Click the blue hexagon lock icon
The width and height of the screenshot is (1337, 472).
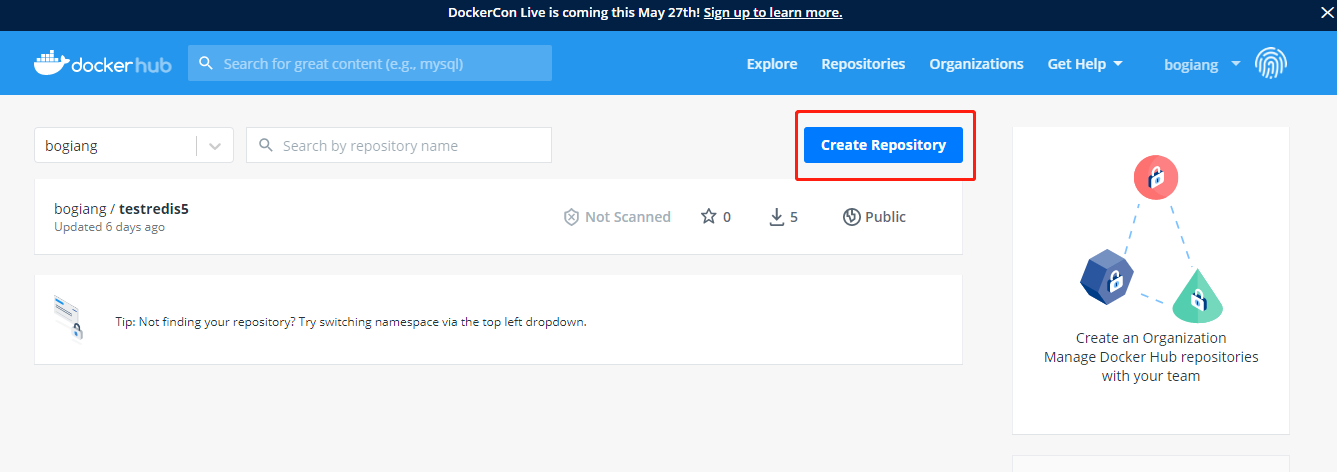(1107, 277)
